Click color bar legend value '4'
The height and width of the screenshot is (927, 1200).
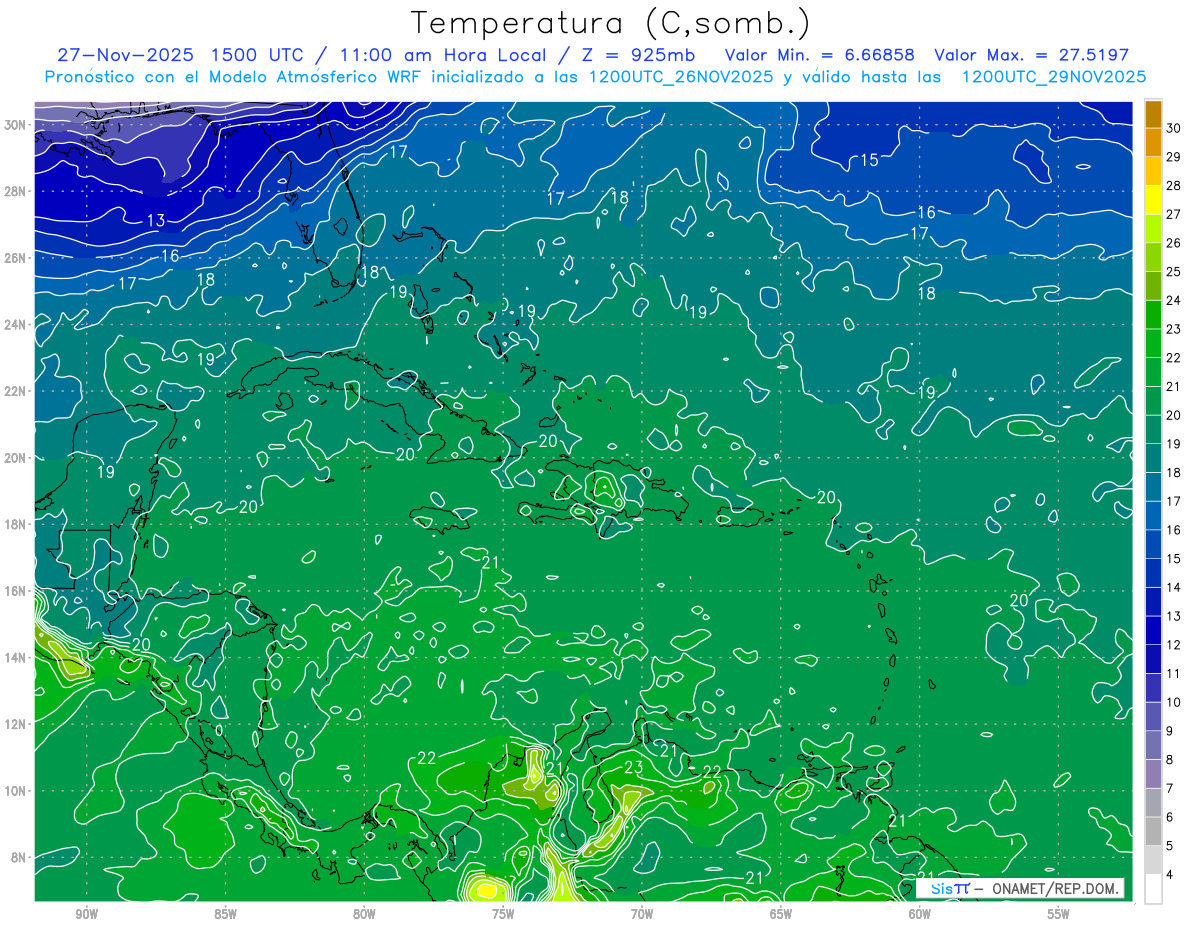point(1169,875)
